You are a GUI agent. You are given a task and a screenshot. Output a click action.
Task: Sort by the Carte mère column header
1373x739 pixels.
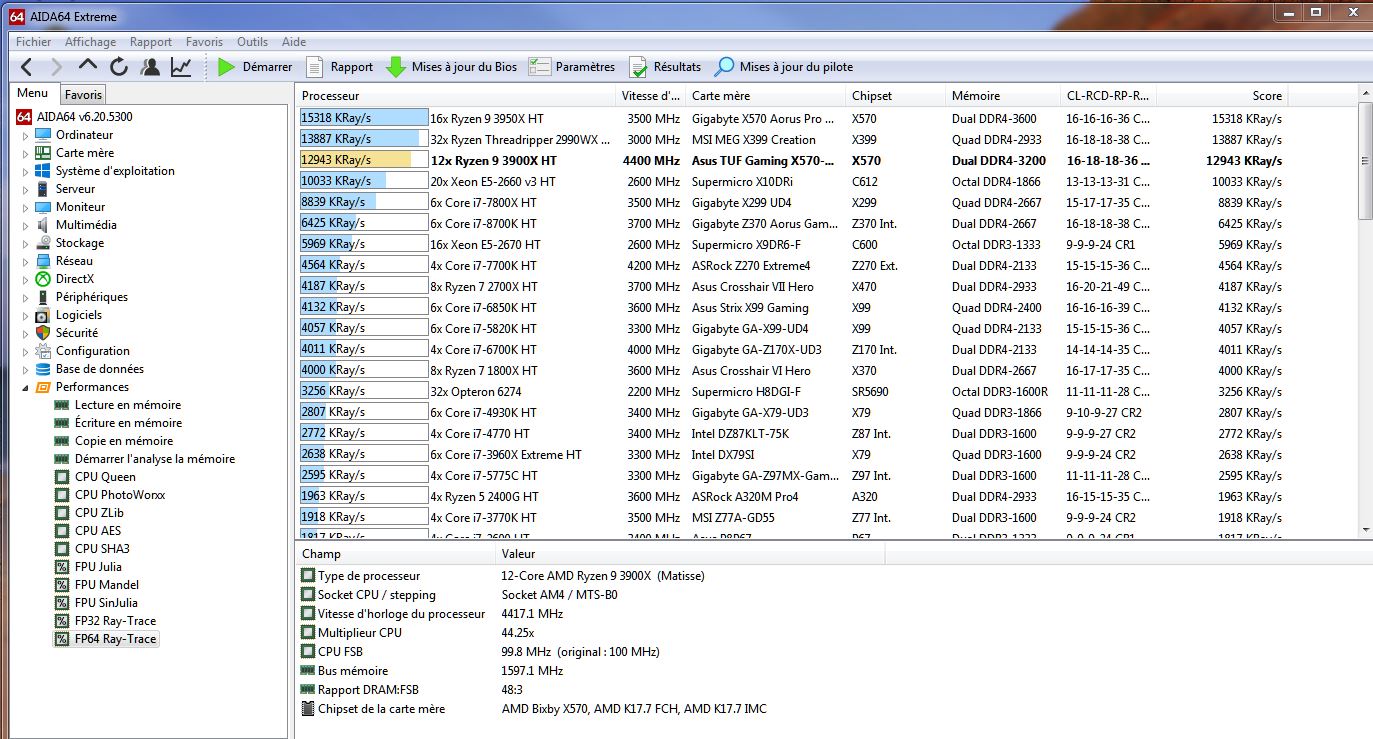(x=765, y=96)
